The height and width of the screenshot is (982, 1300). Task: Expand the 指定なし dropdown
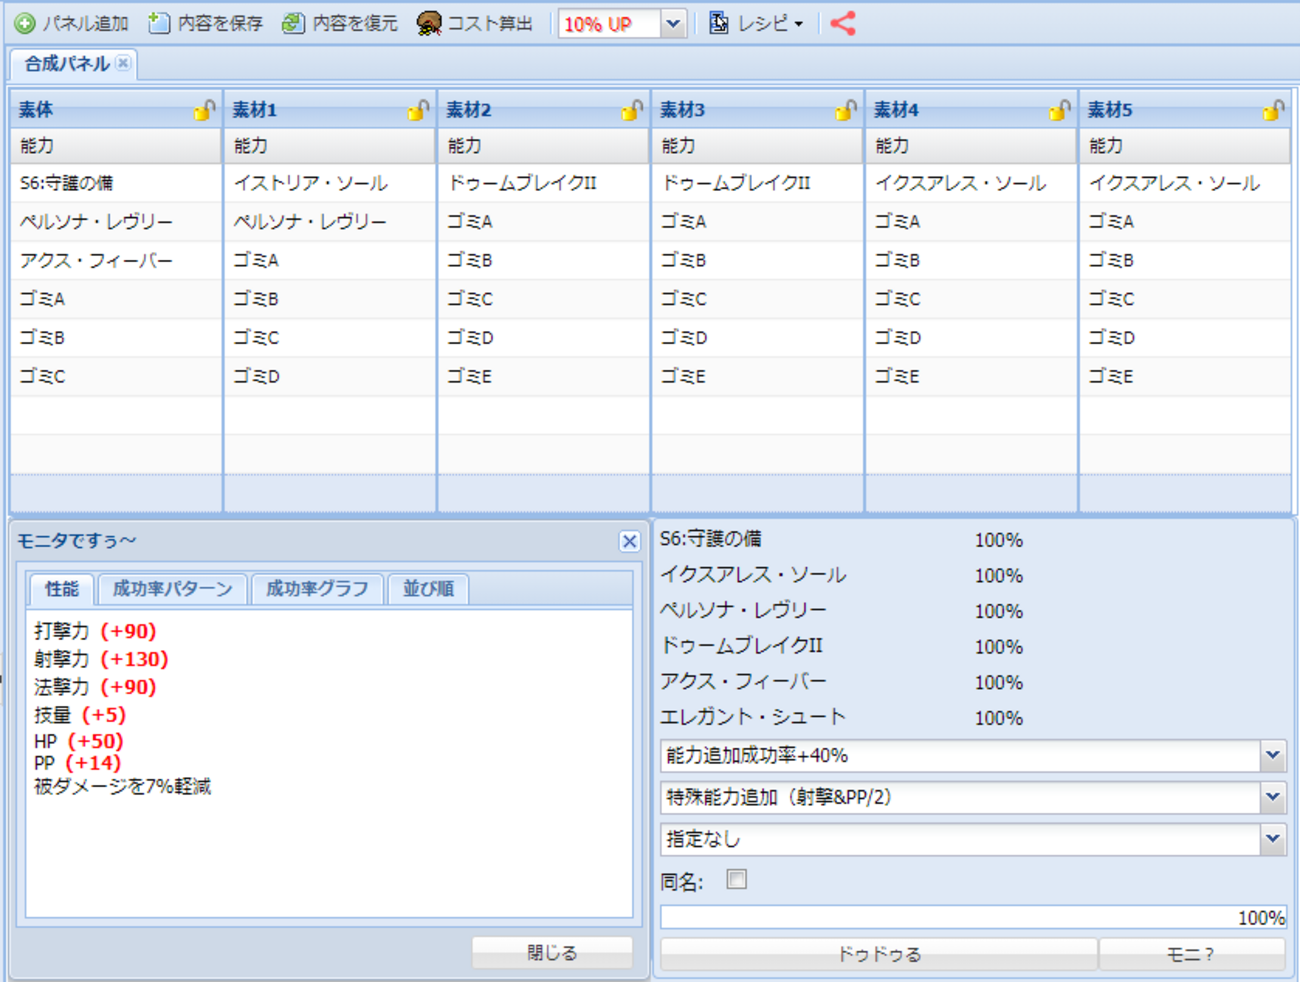[1272, 839]
